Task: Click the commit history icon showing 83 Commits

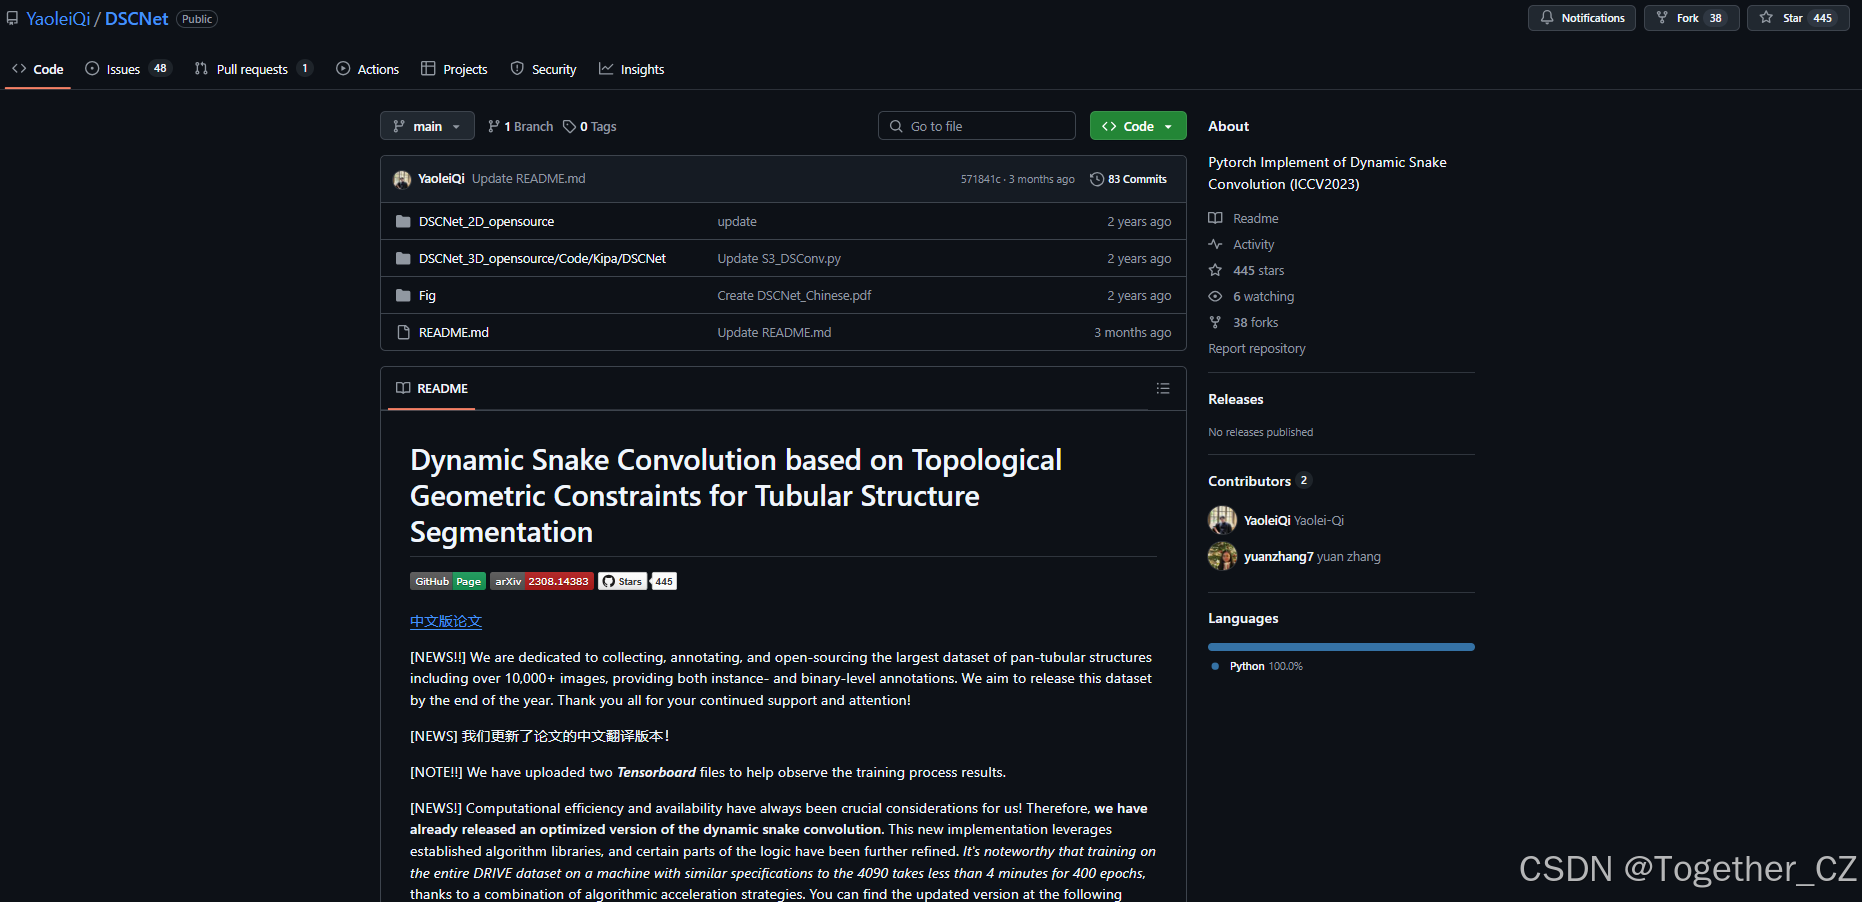Action: tap(1096, 179)
